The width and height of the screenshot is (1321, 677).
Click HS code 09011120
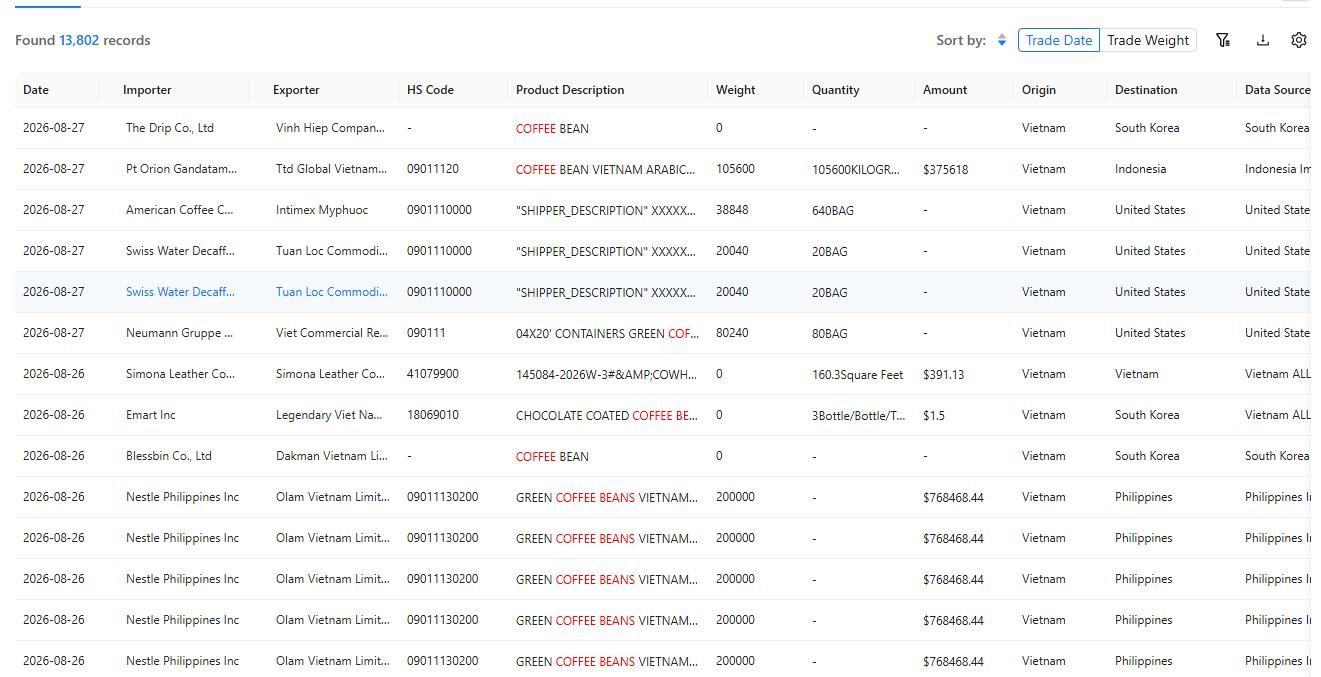click(x=433, y=169)
